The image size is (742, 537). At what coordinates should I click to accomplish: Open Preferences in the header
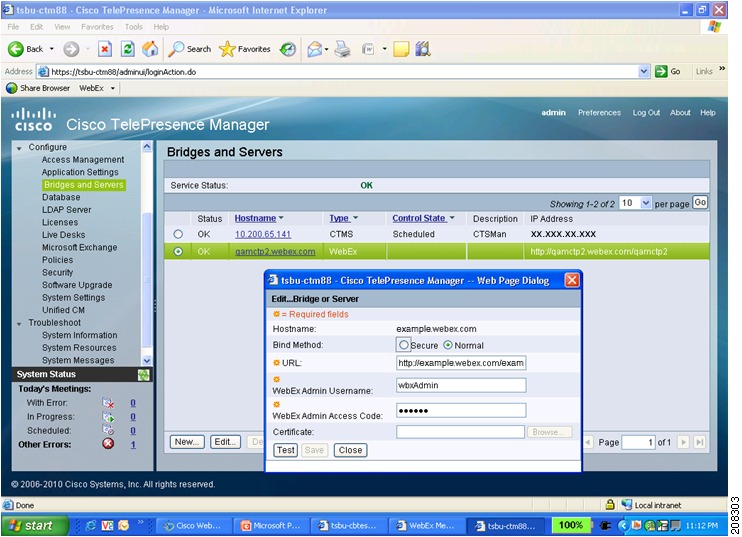click(599, 113)
